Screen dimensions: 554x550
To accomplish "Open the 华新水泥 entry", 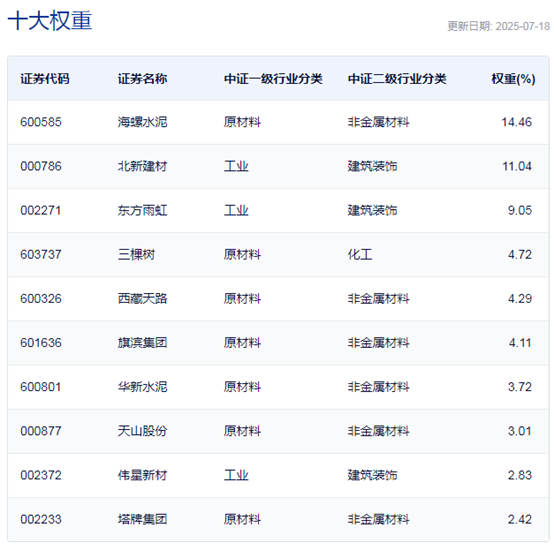I will [x=142, y=387].
